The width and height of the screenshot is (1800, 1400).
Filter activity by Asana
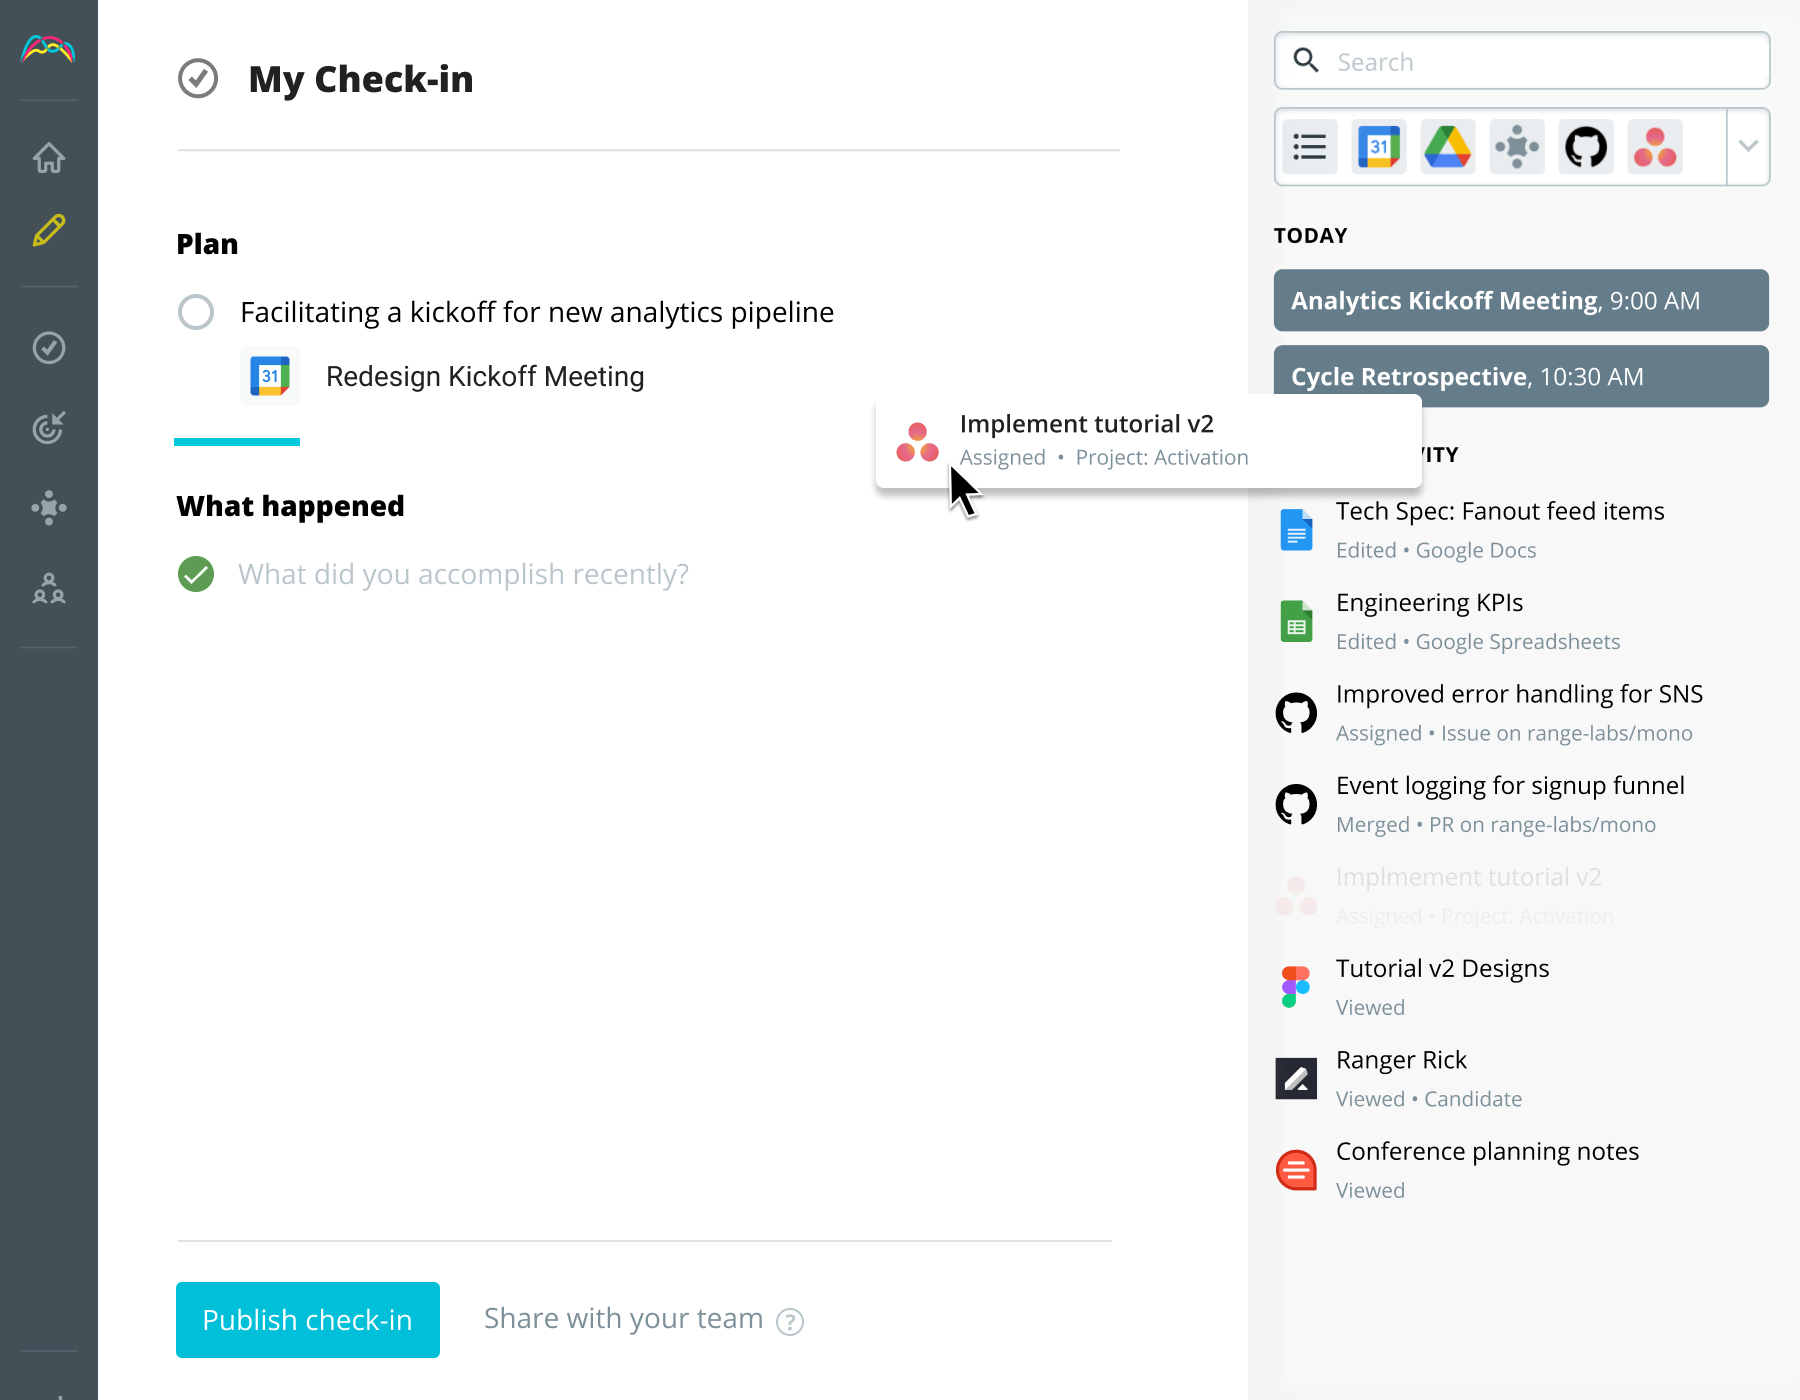coord(1655,146)
